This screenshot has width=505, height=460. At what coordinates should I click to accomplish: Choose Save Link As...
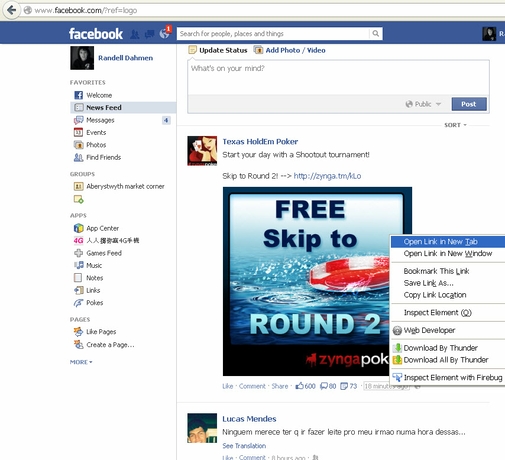tap(448, 283)
